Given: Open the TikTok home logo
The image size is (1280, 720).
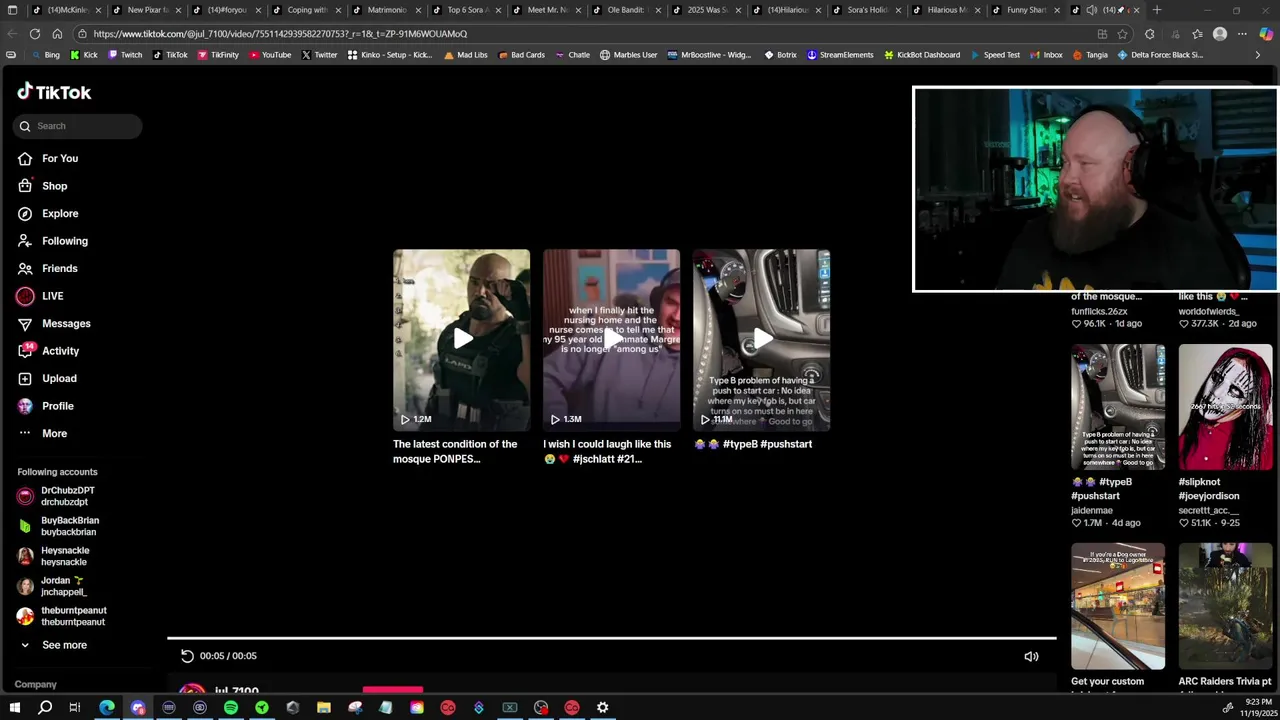Looking at the screenshot, I should pos(54,92).
